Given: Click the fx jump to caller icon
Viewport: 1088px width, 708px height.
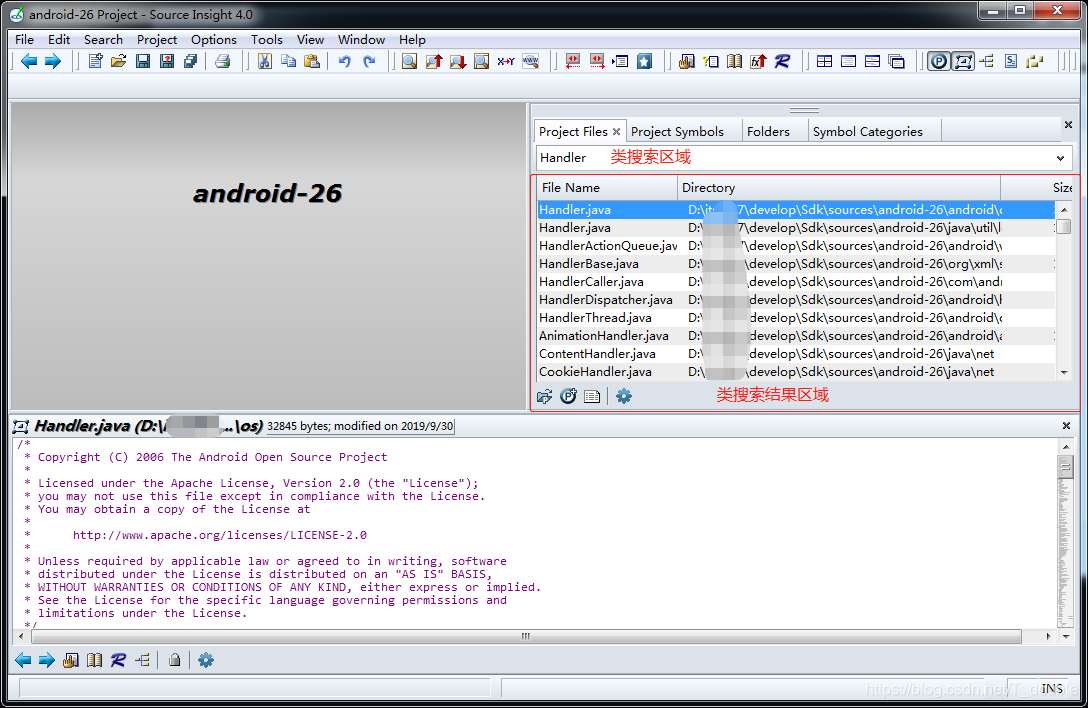Looking at the screenshot, I should coord(758,62).
